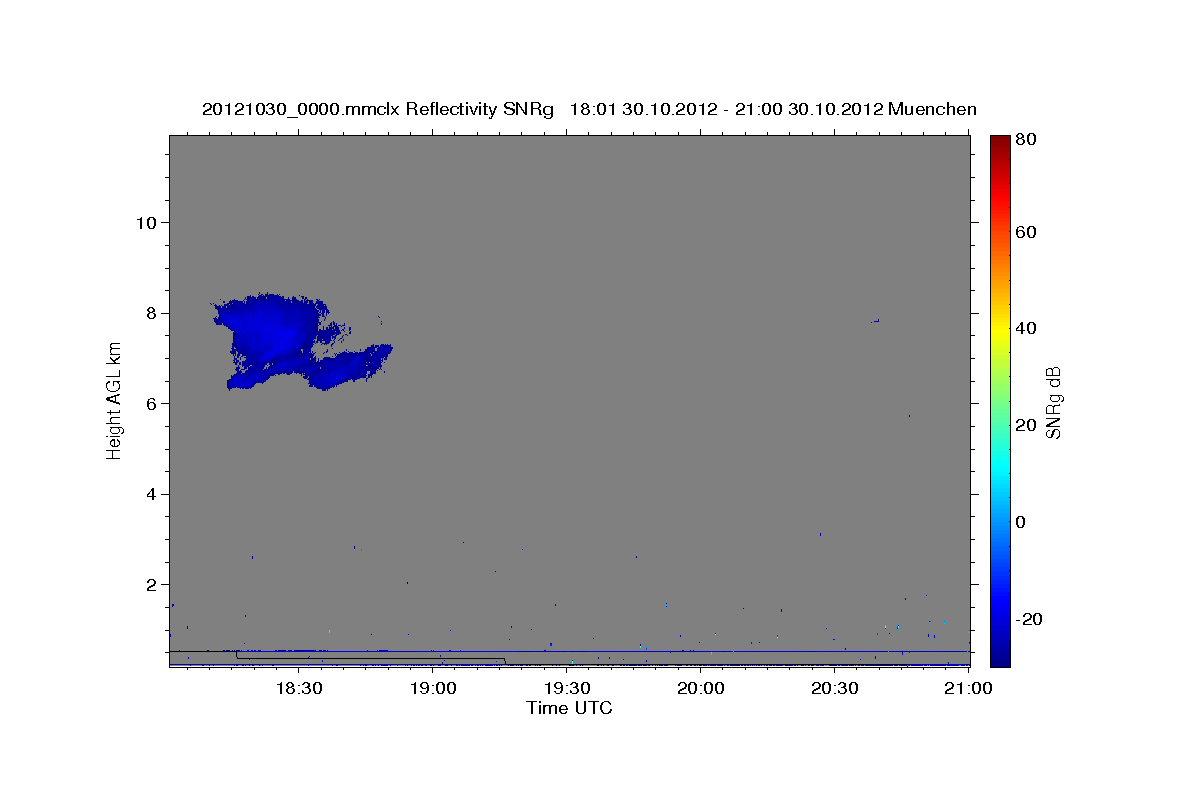Click the dark red top of colorbar
The height and width of the screenshot is (800, 1200).
[1000, 142]
